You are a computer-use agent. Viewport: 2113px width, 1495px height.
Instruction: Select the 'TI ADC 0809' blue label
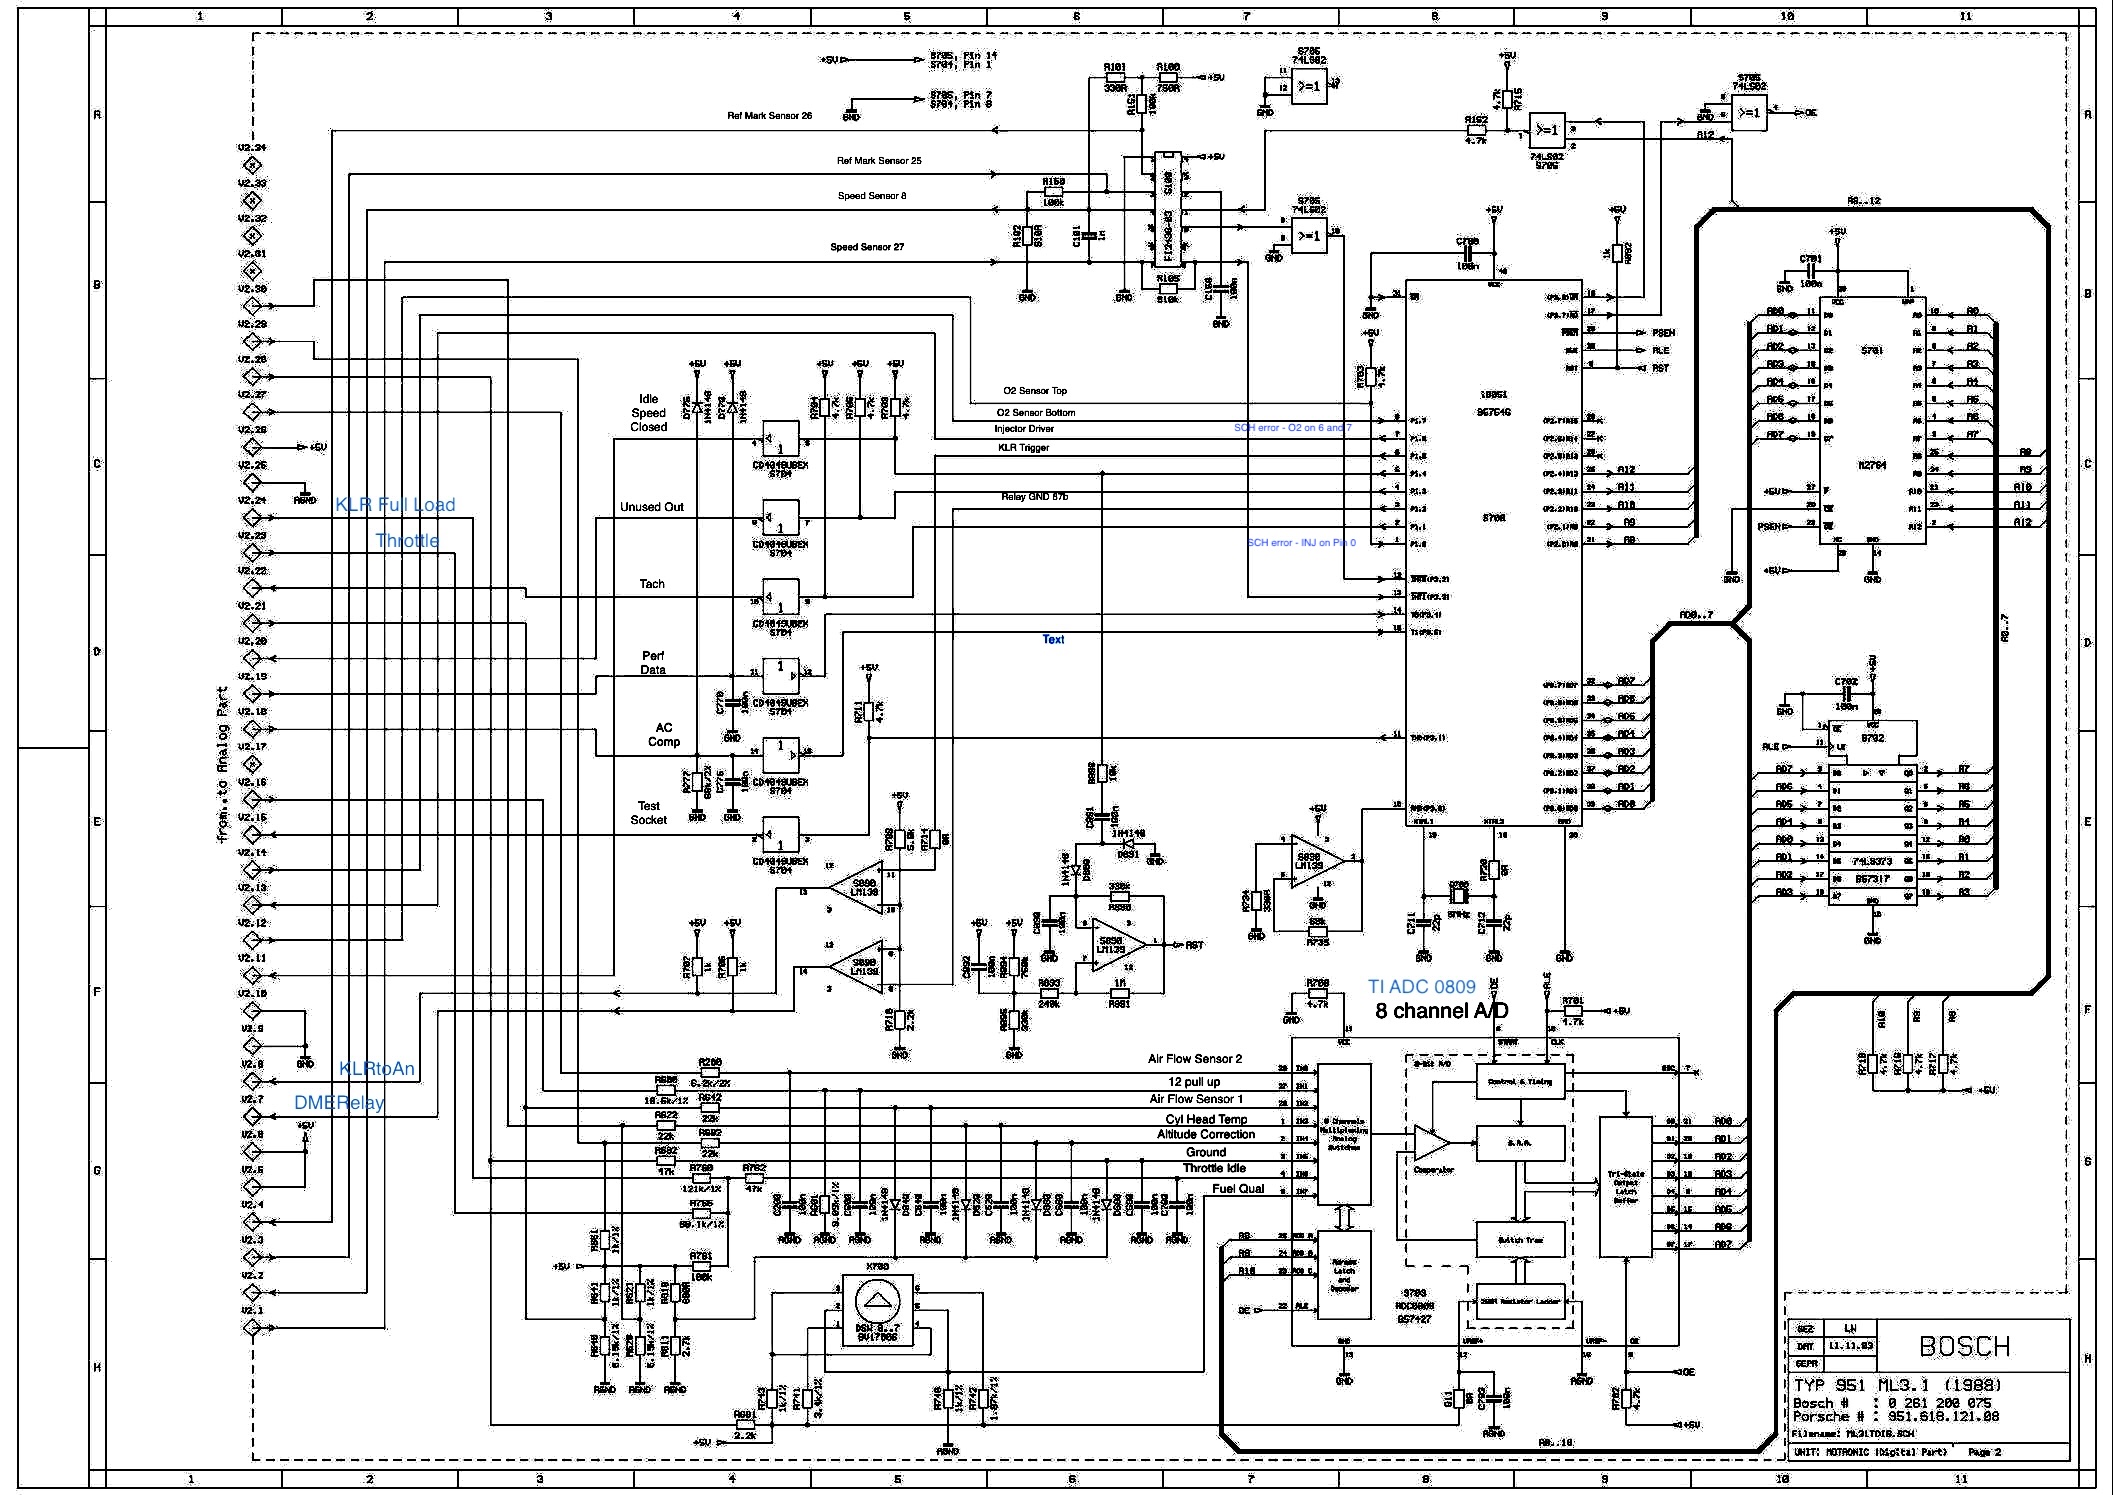coord(1422,987)
